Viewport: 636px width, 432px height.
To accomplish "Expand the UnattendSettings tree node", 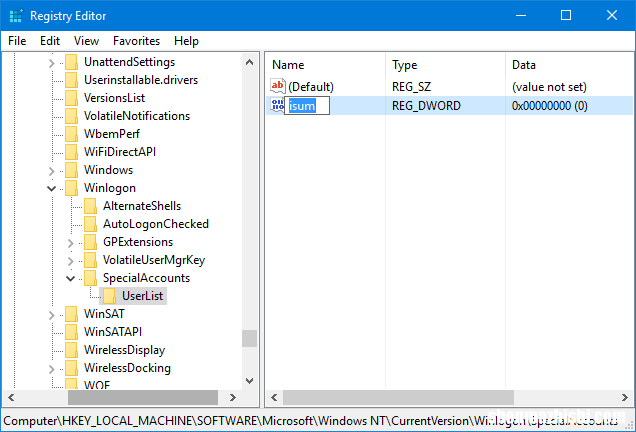I will 51,62.
